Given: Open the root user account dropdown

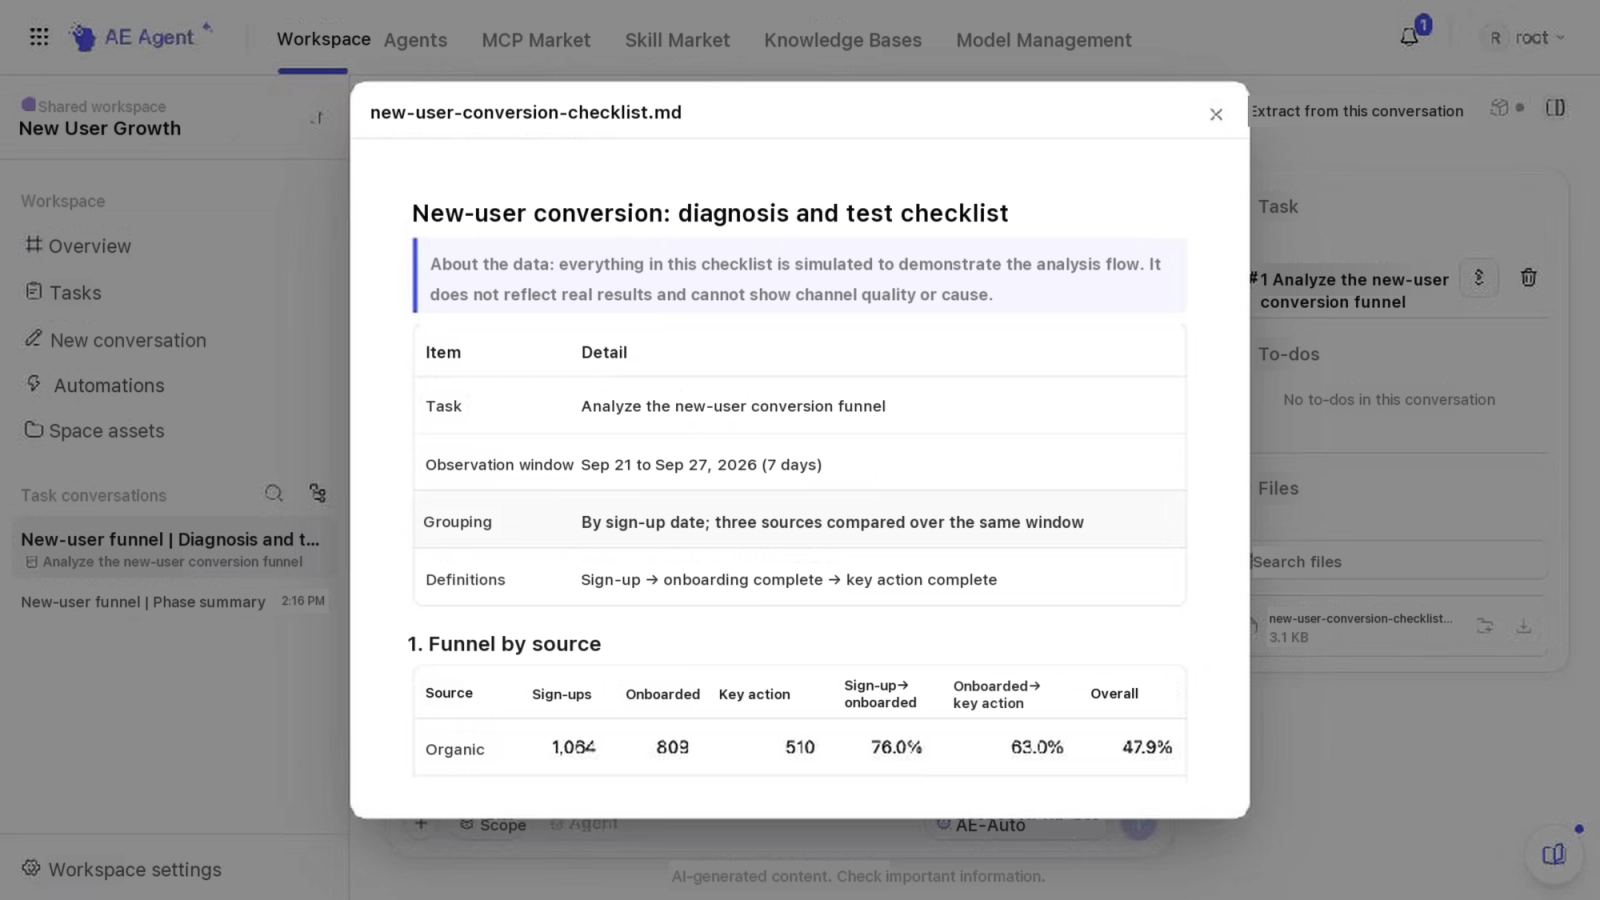Looking at the screenshot, I should 1525,38.
